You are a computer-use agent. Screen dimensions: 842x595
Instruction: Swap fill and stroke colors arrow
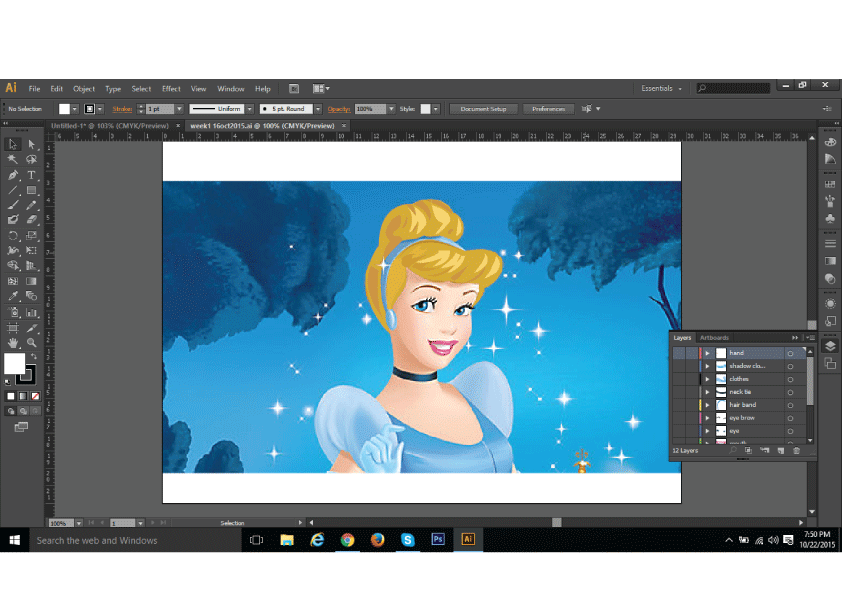(34, 357)
